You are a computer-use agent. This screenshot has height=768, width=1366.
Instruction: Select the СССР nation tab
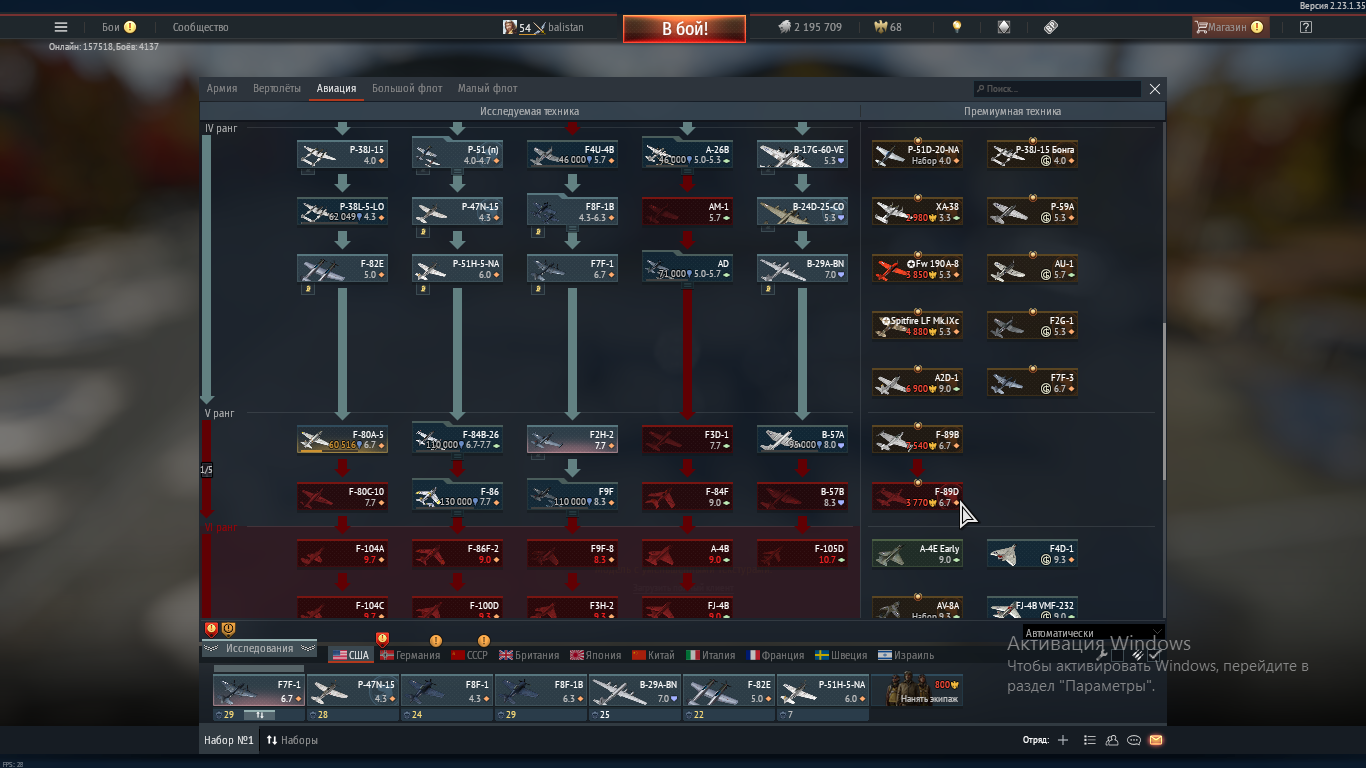point(469,655)
